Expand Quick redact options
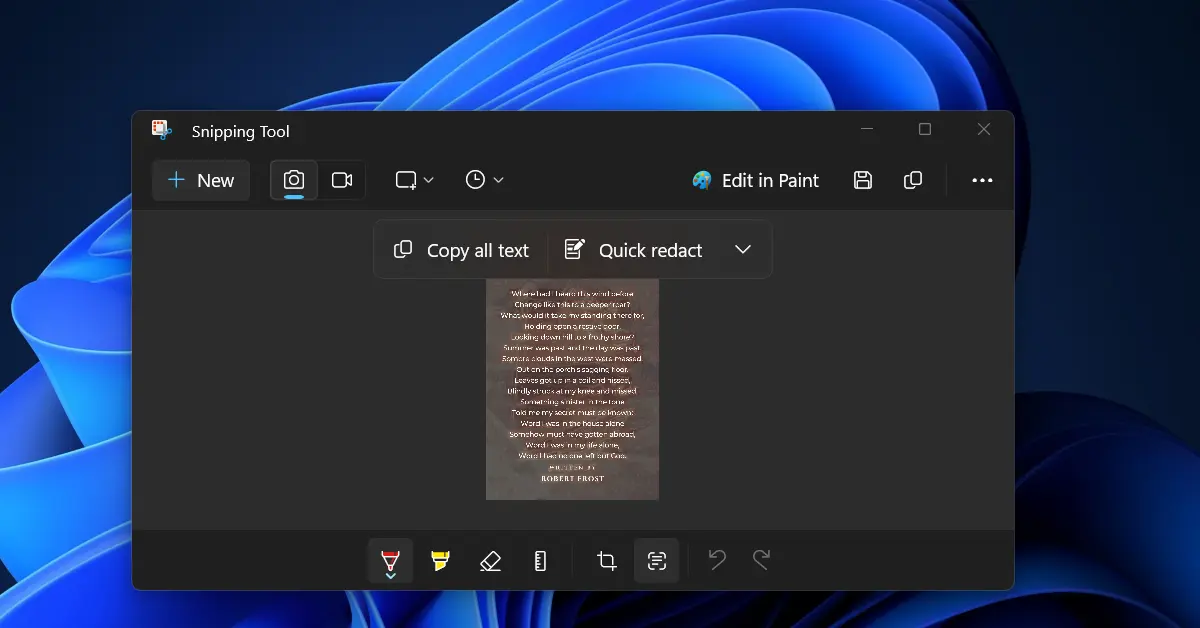The width and height of the screenshot is (1200, 628). coord(743,249)
